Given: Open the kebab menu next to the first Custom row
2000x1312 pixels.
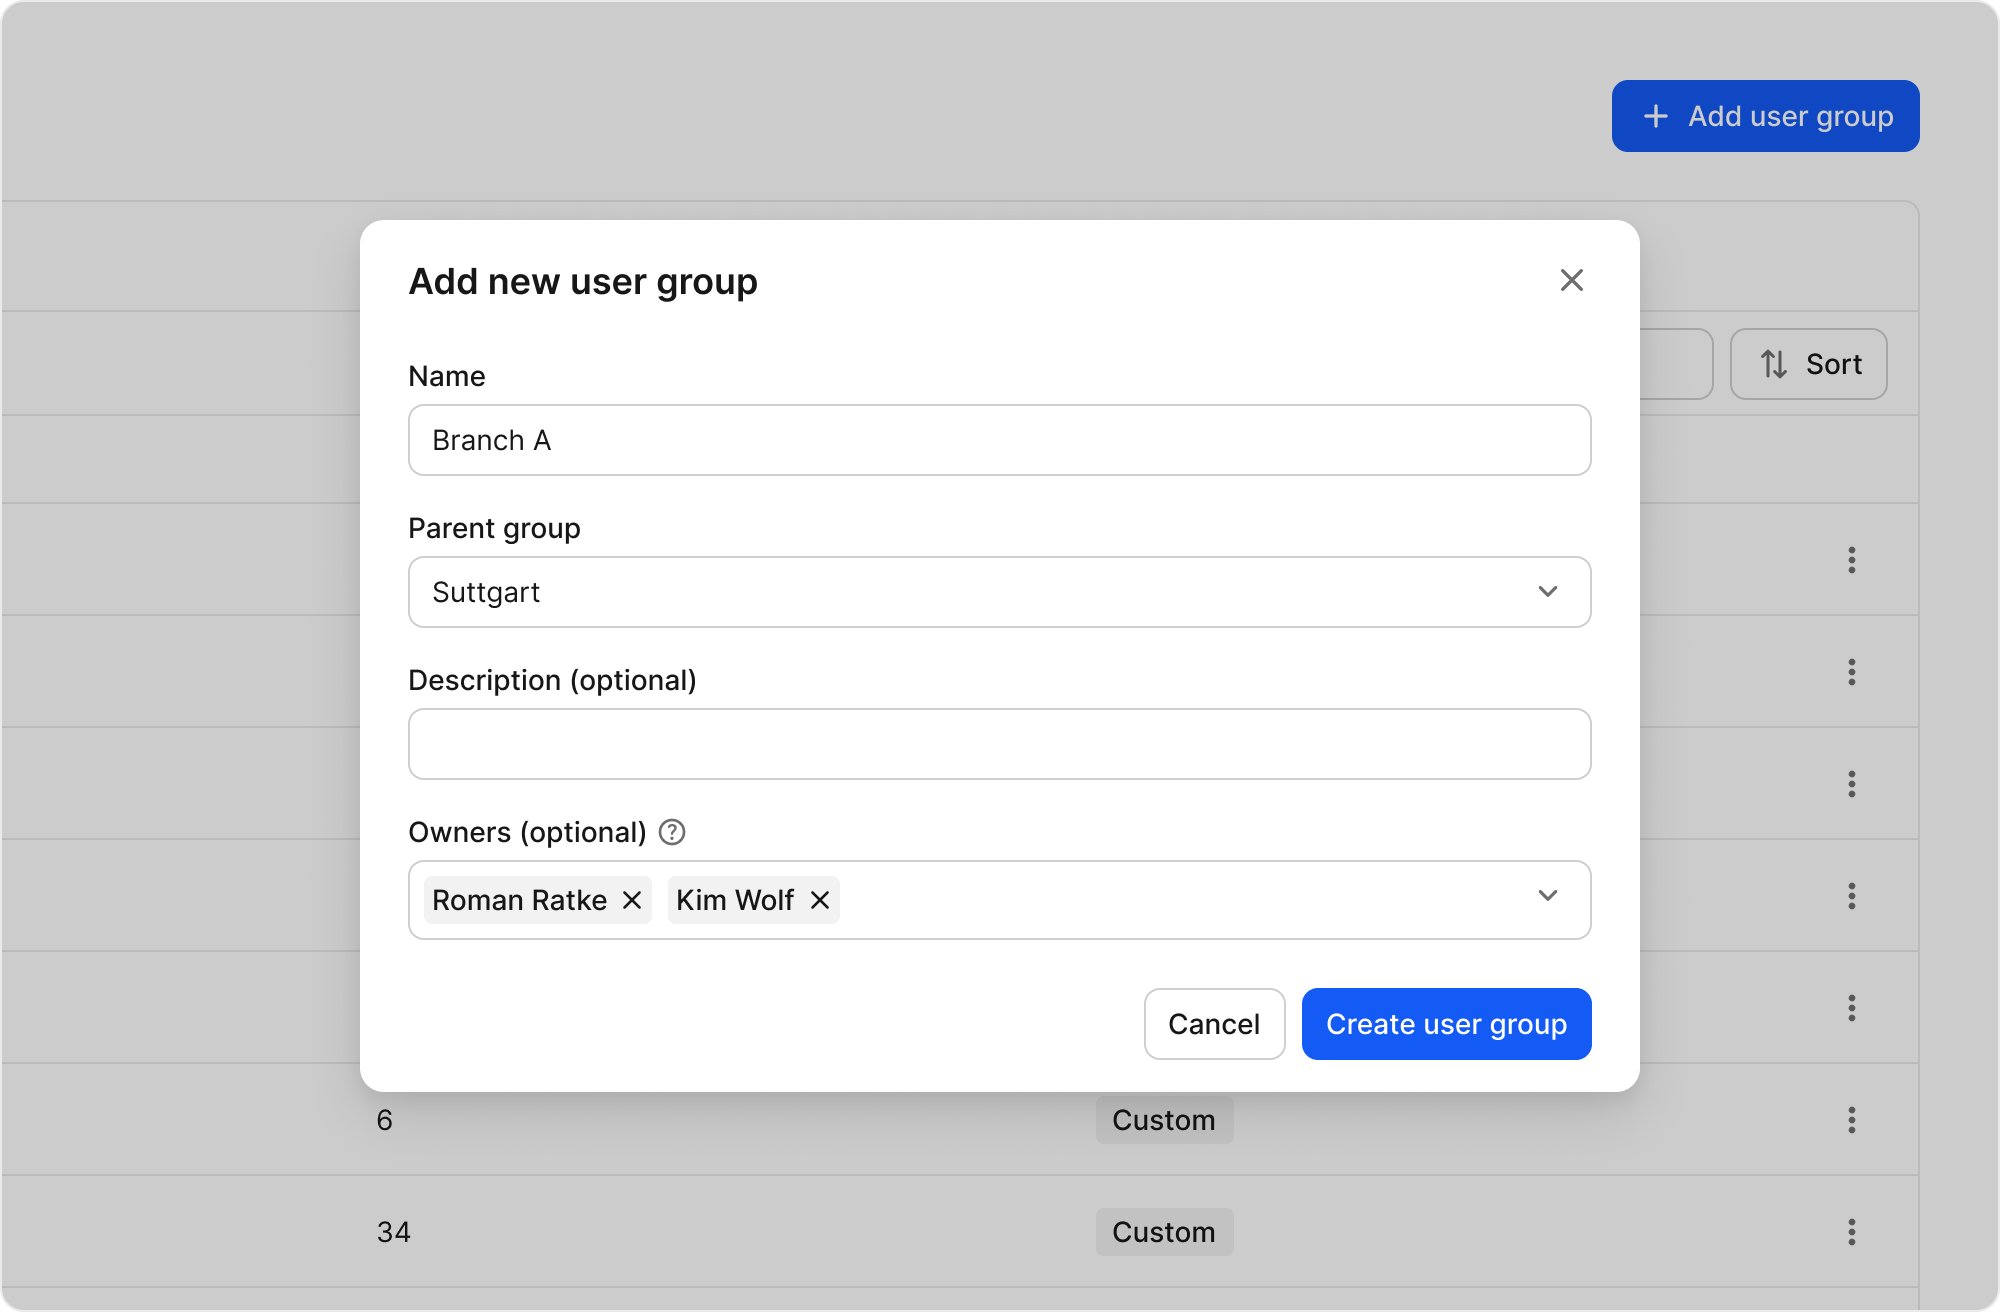Looking at the screenshot, I should (x=1851, y=1120).
